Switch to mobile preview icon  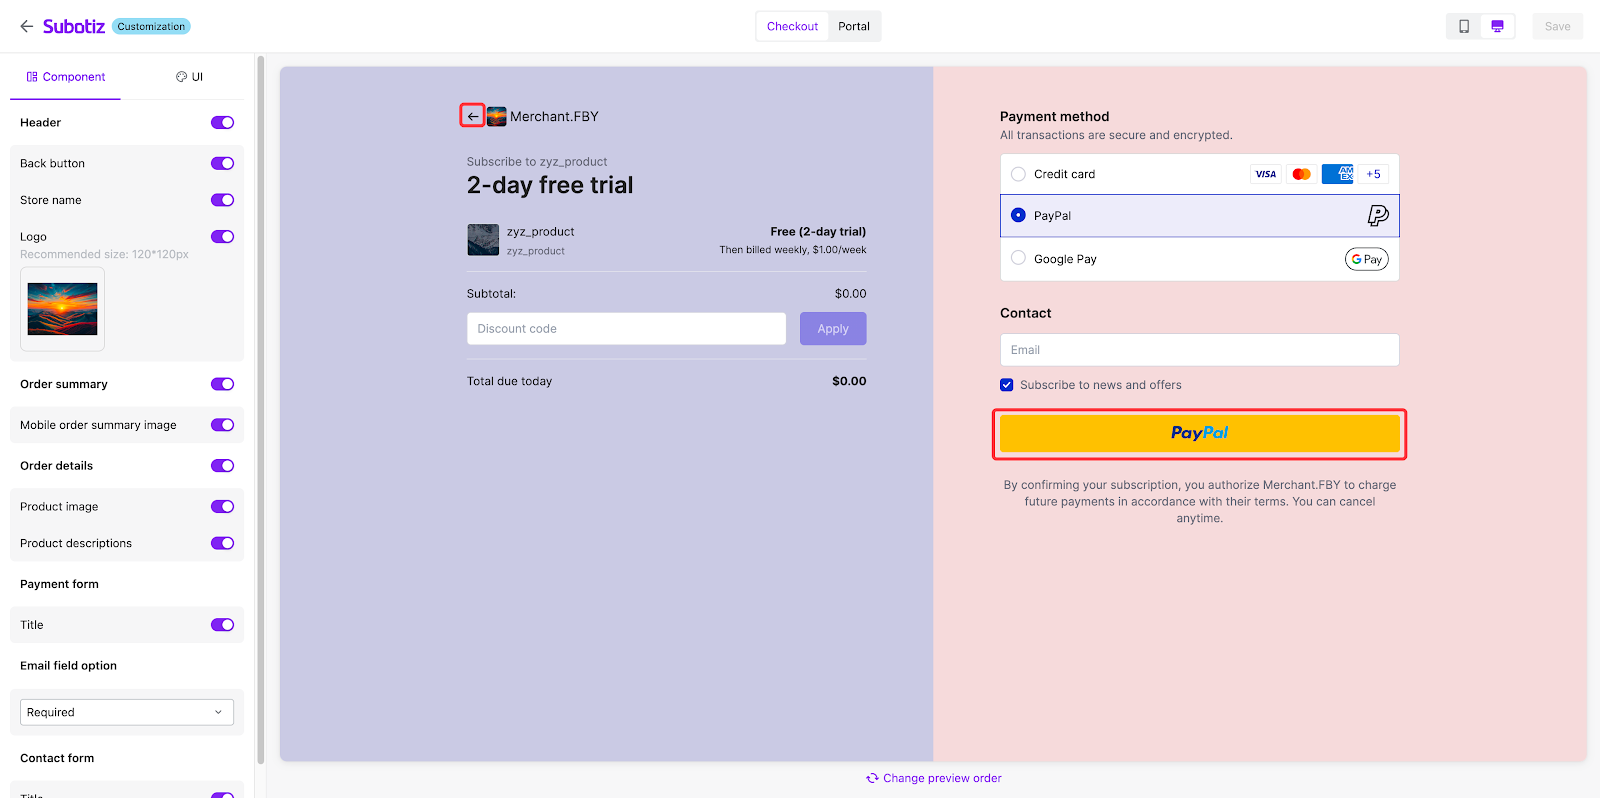[x=1464, y=26]
